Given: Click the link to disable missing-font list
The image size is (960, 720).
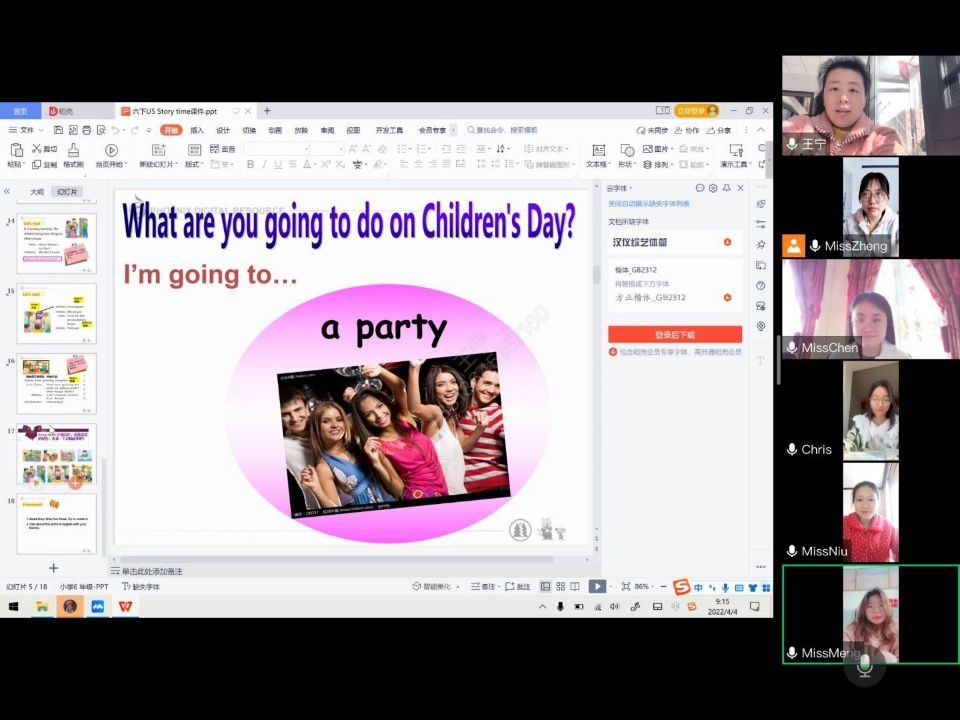Looking at the screenshot, I should click(648, 203).
